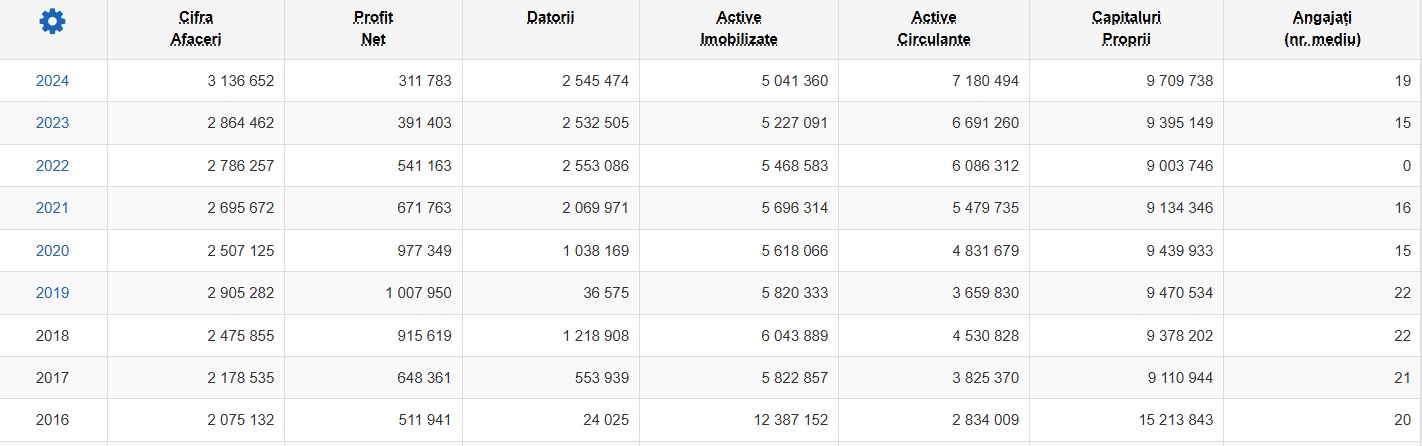1422x446 pixels.
Task: Click the Active Imobilizate column header
Action: pyautogui.click(x=739, y=29)
